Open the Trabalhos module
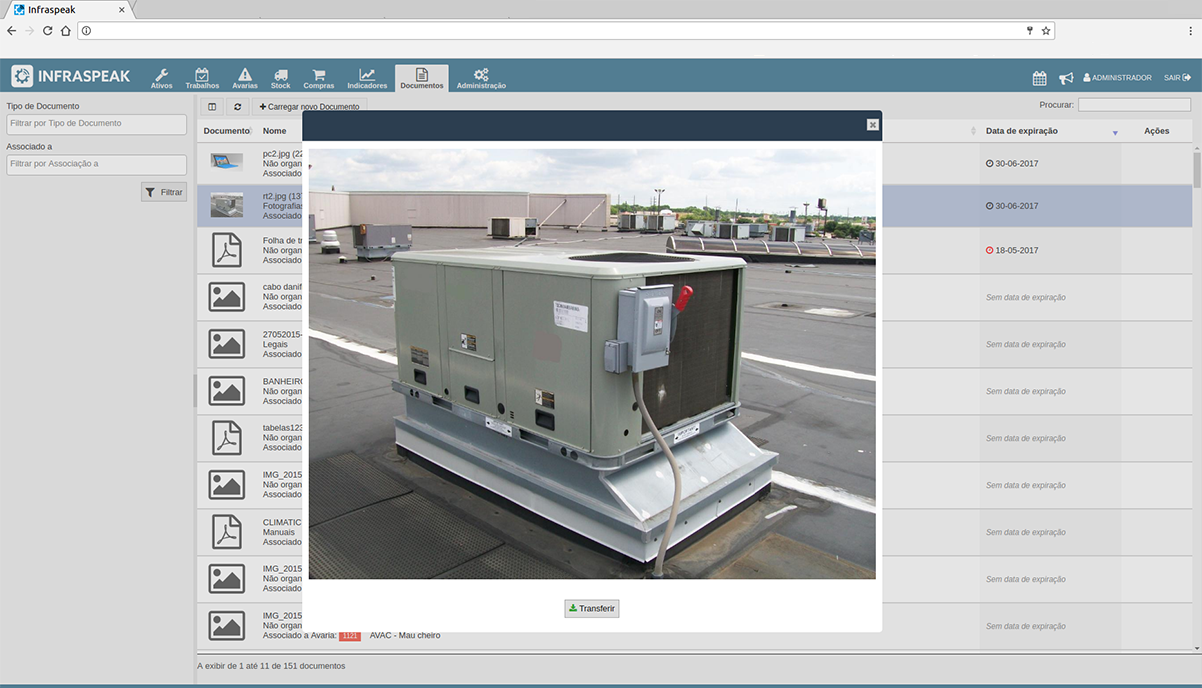 202,78
